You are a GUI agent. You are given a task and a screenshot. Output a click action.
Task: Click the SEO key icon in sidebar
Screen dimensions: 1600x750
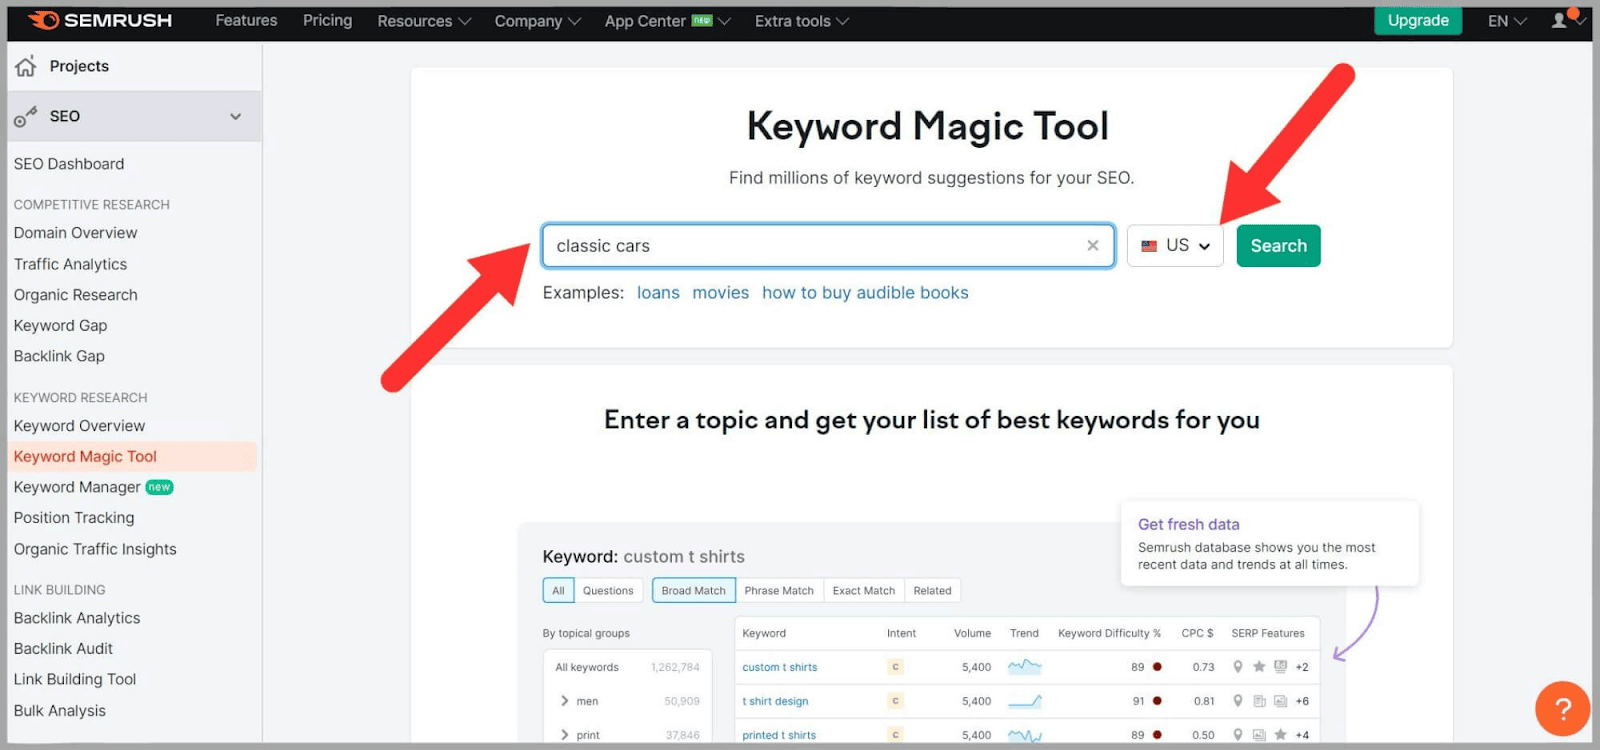tap(25, 117)
